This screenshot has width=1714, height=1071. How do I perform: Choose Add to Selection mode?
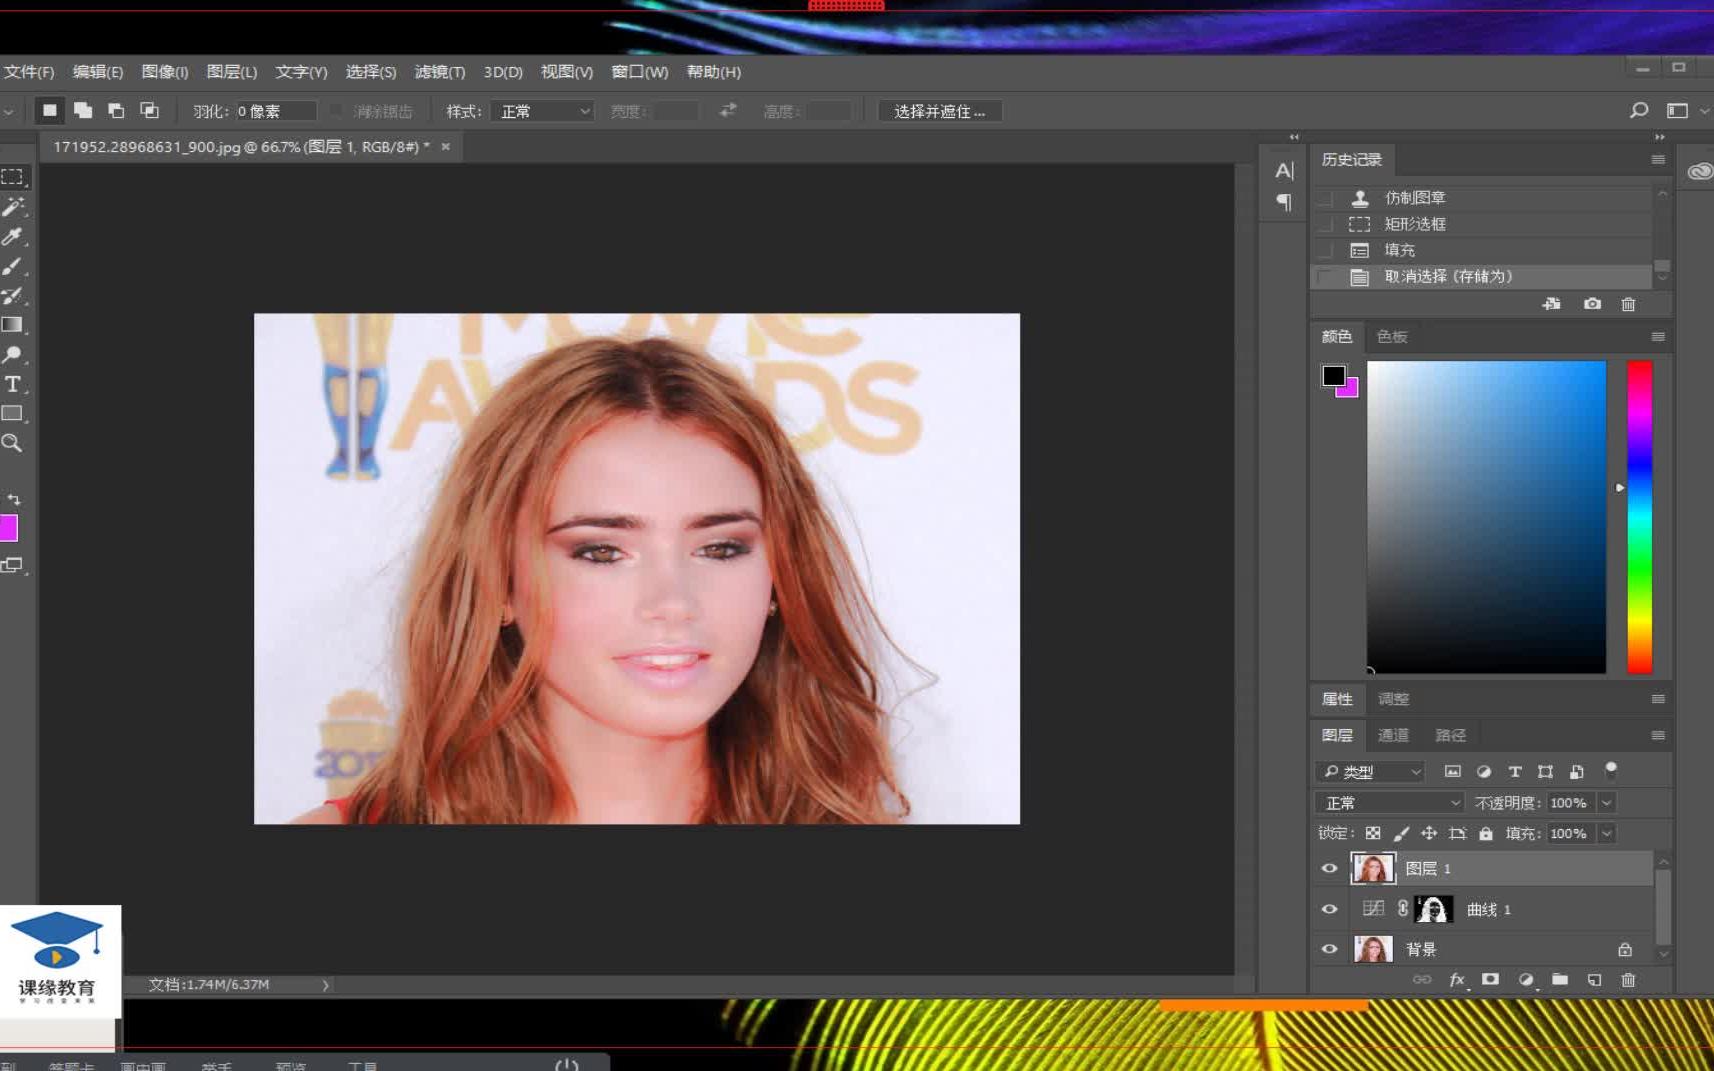tap(83, 111)
